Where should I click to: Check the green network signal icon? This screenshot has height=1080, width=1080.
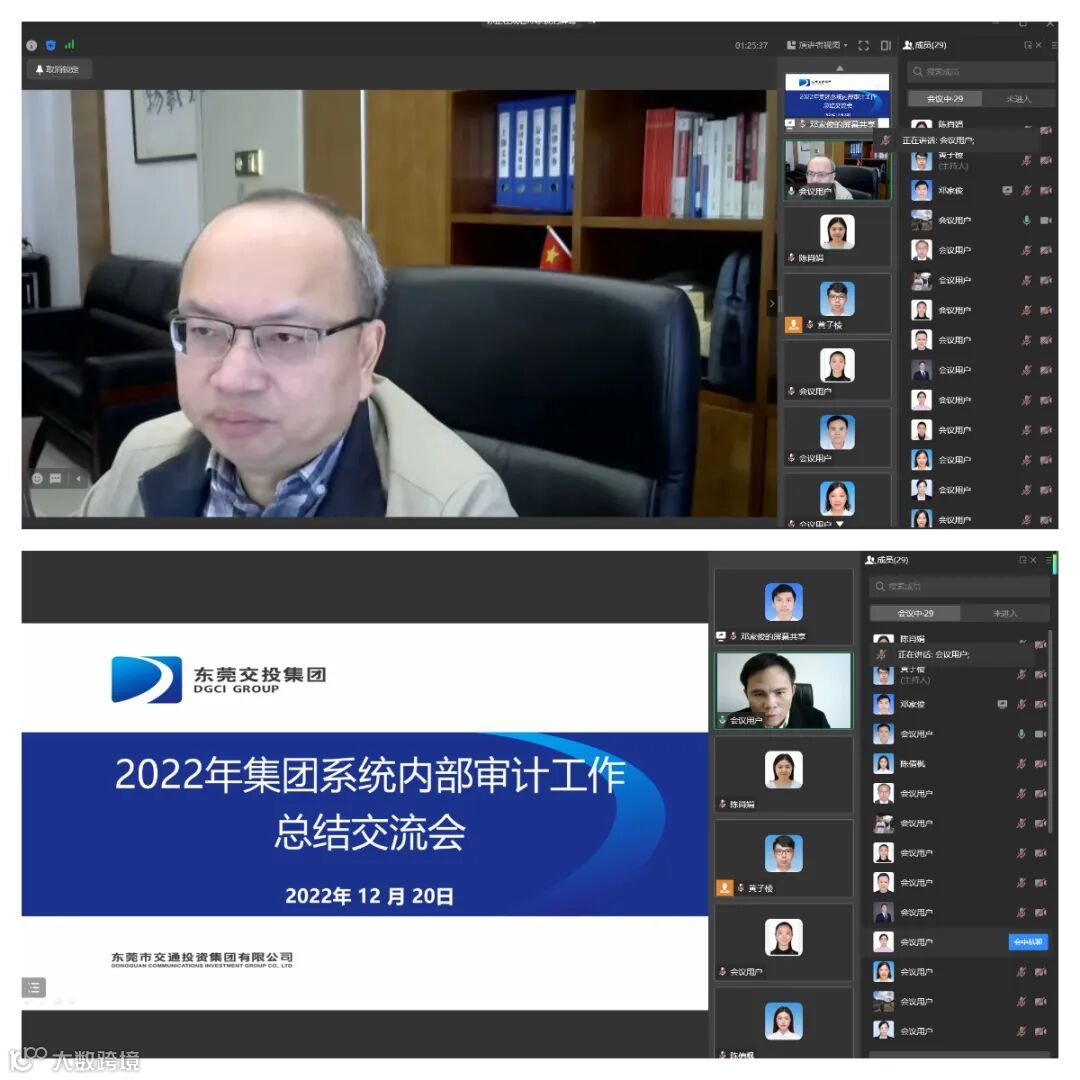coord(69,45)
